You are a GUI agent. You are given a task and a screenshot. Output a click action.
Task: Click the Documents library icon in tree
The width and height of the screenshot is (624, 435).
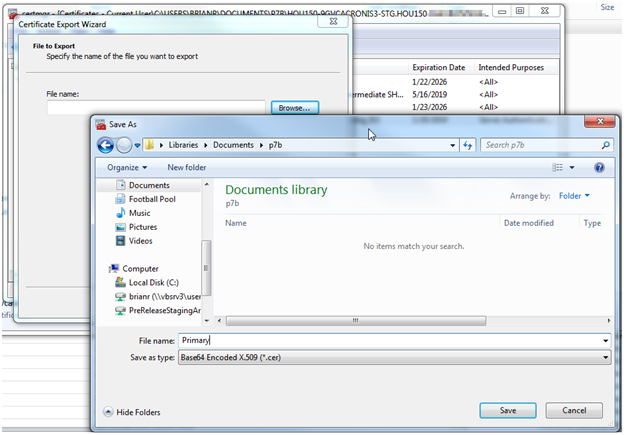coord(121,185)
